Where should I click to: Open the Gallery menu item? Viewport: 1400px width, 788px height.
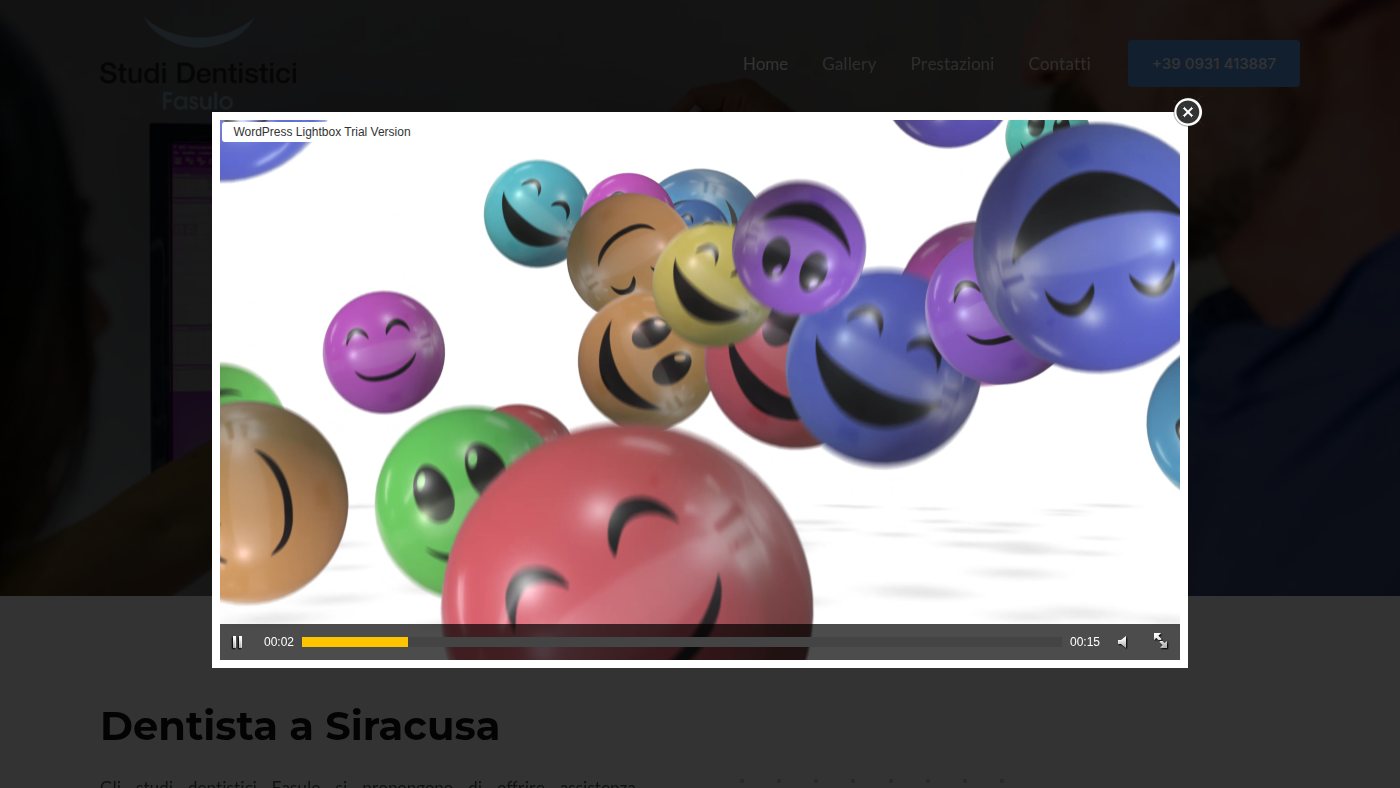(849, 64)
